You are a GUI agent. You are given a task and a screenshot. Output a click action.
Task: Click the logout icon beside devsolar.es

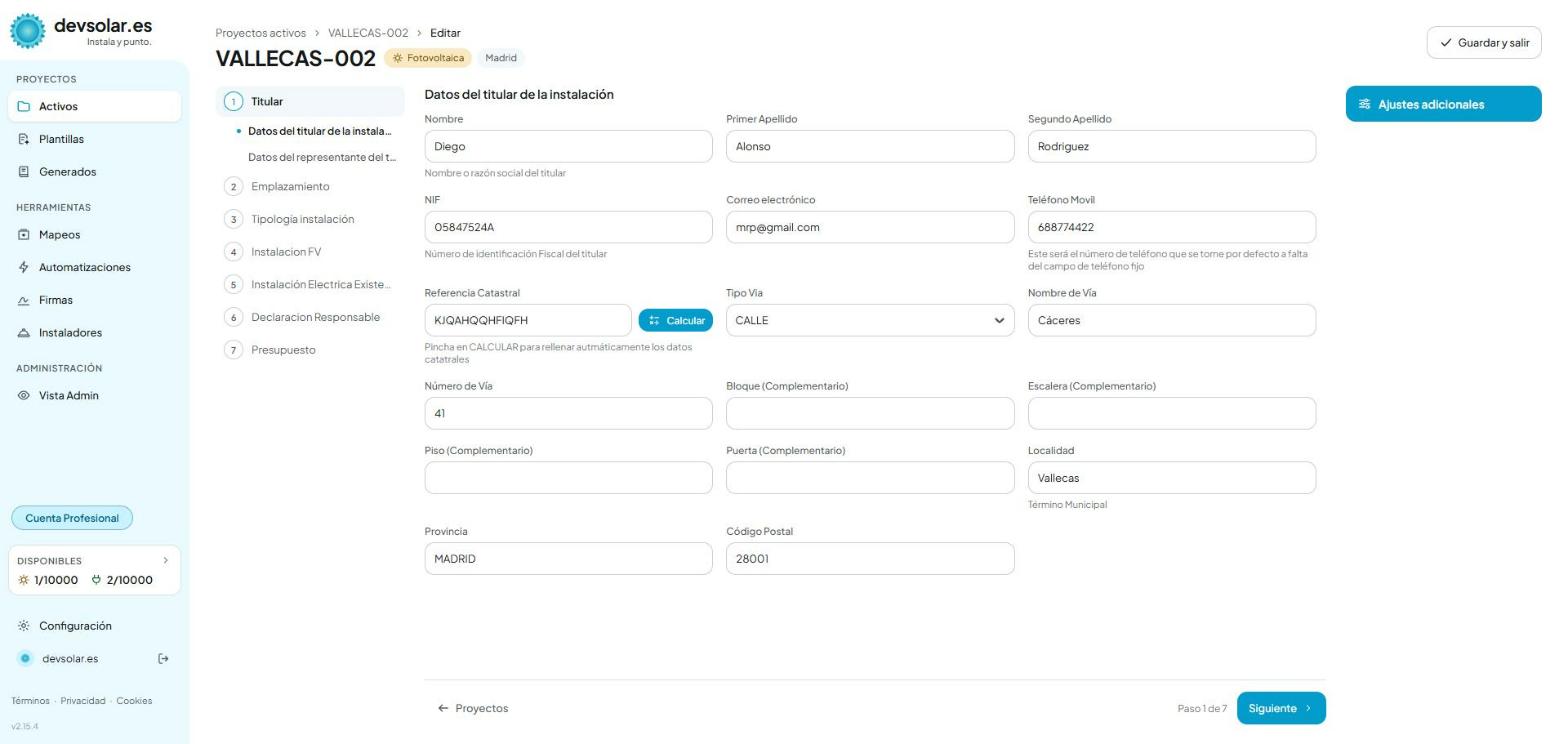click(x=164, y=659)
